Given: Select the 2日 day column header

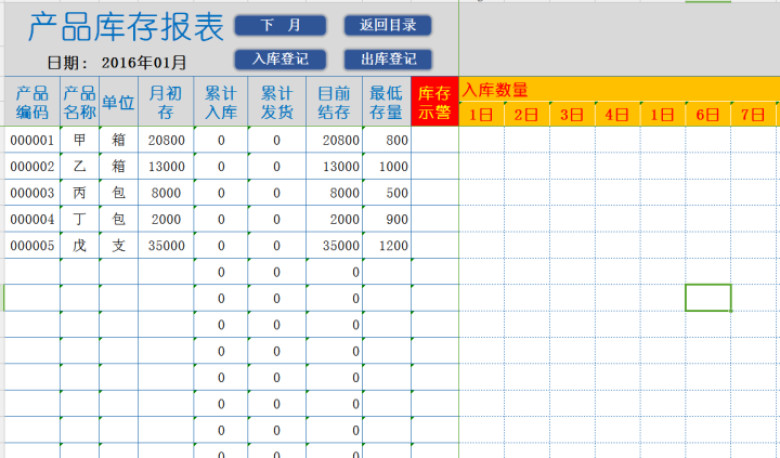Looking at the screenshot, I should [x=527, y=115].
